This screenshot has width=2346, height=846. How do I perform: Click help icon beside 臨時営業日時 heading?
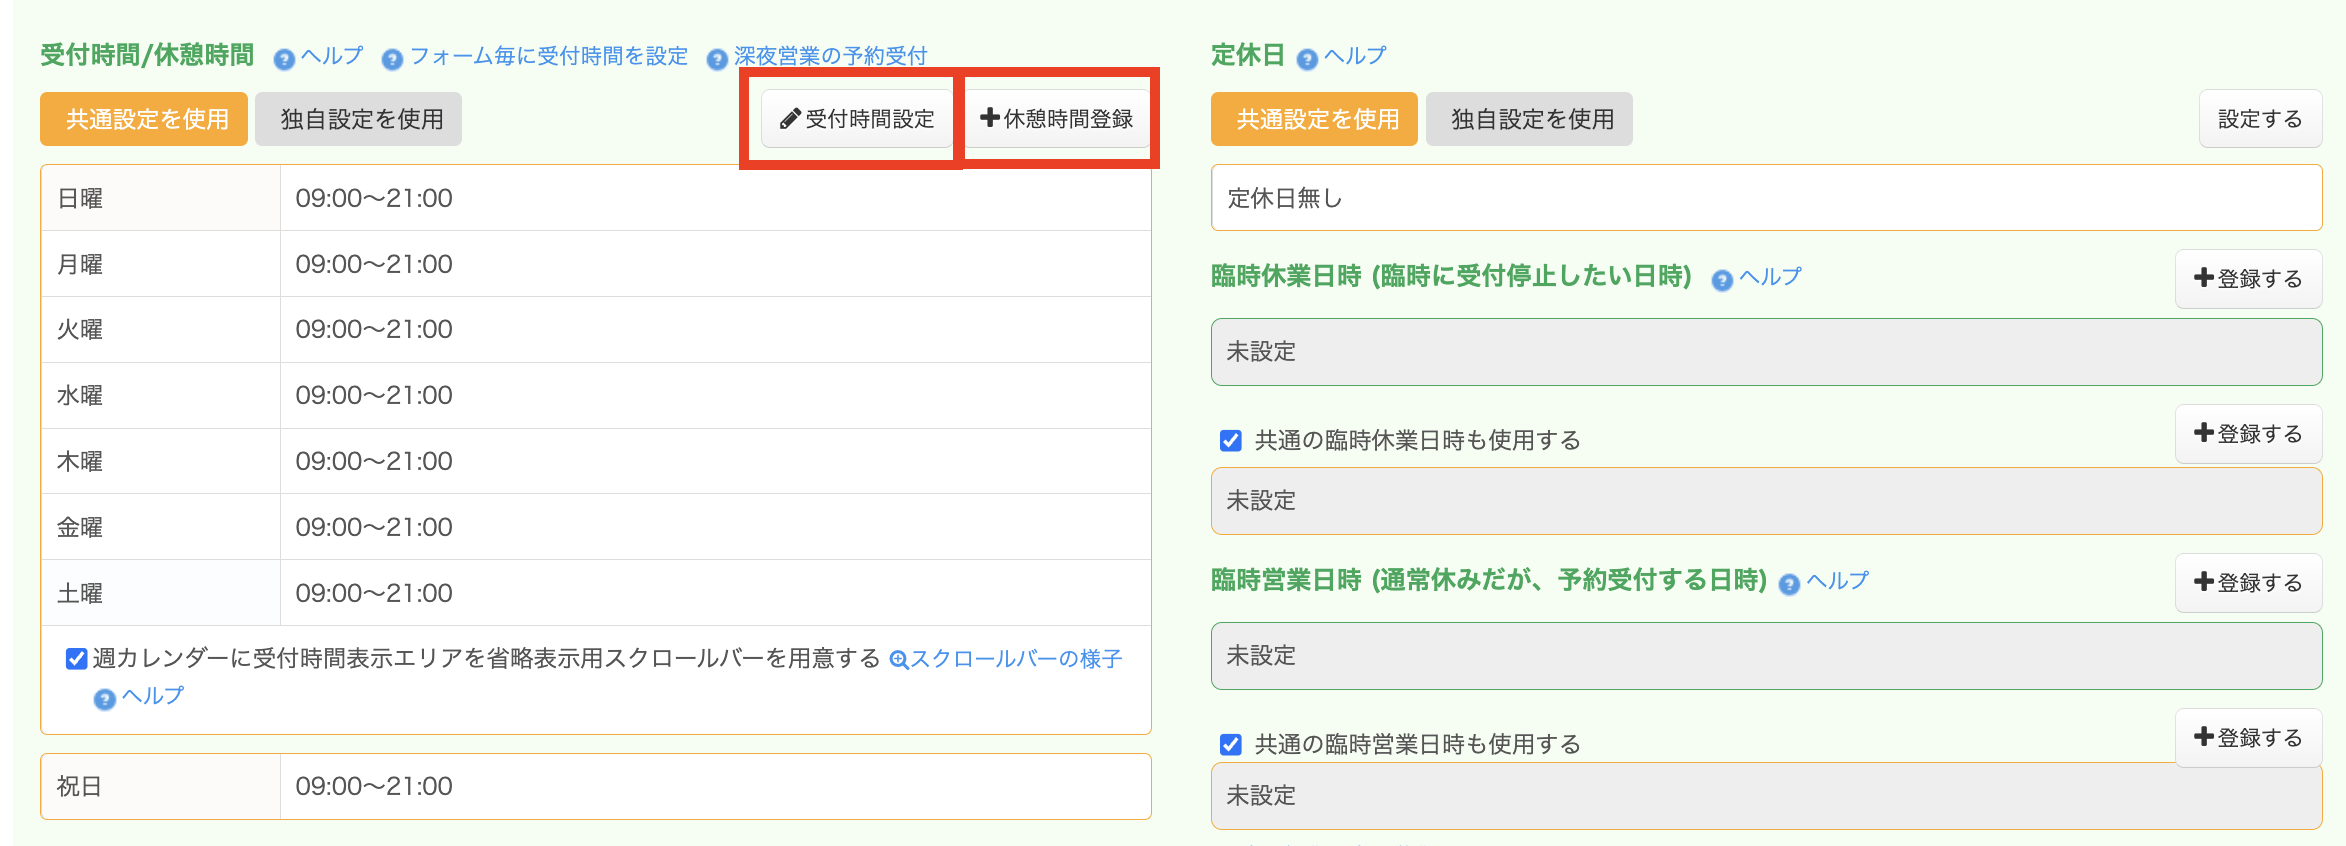click(x=1789, y=584)
